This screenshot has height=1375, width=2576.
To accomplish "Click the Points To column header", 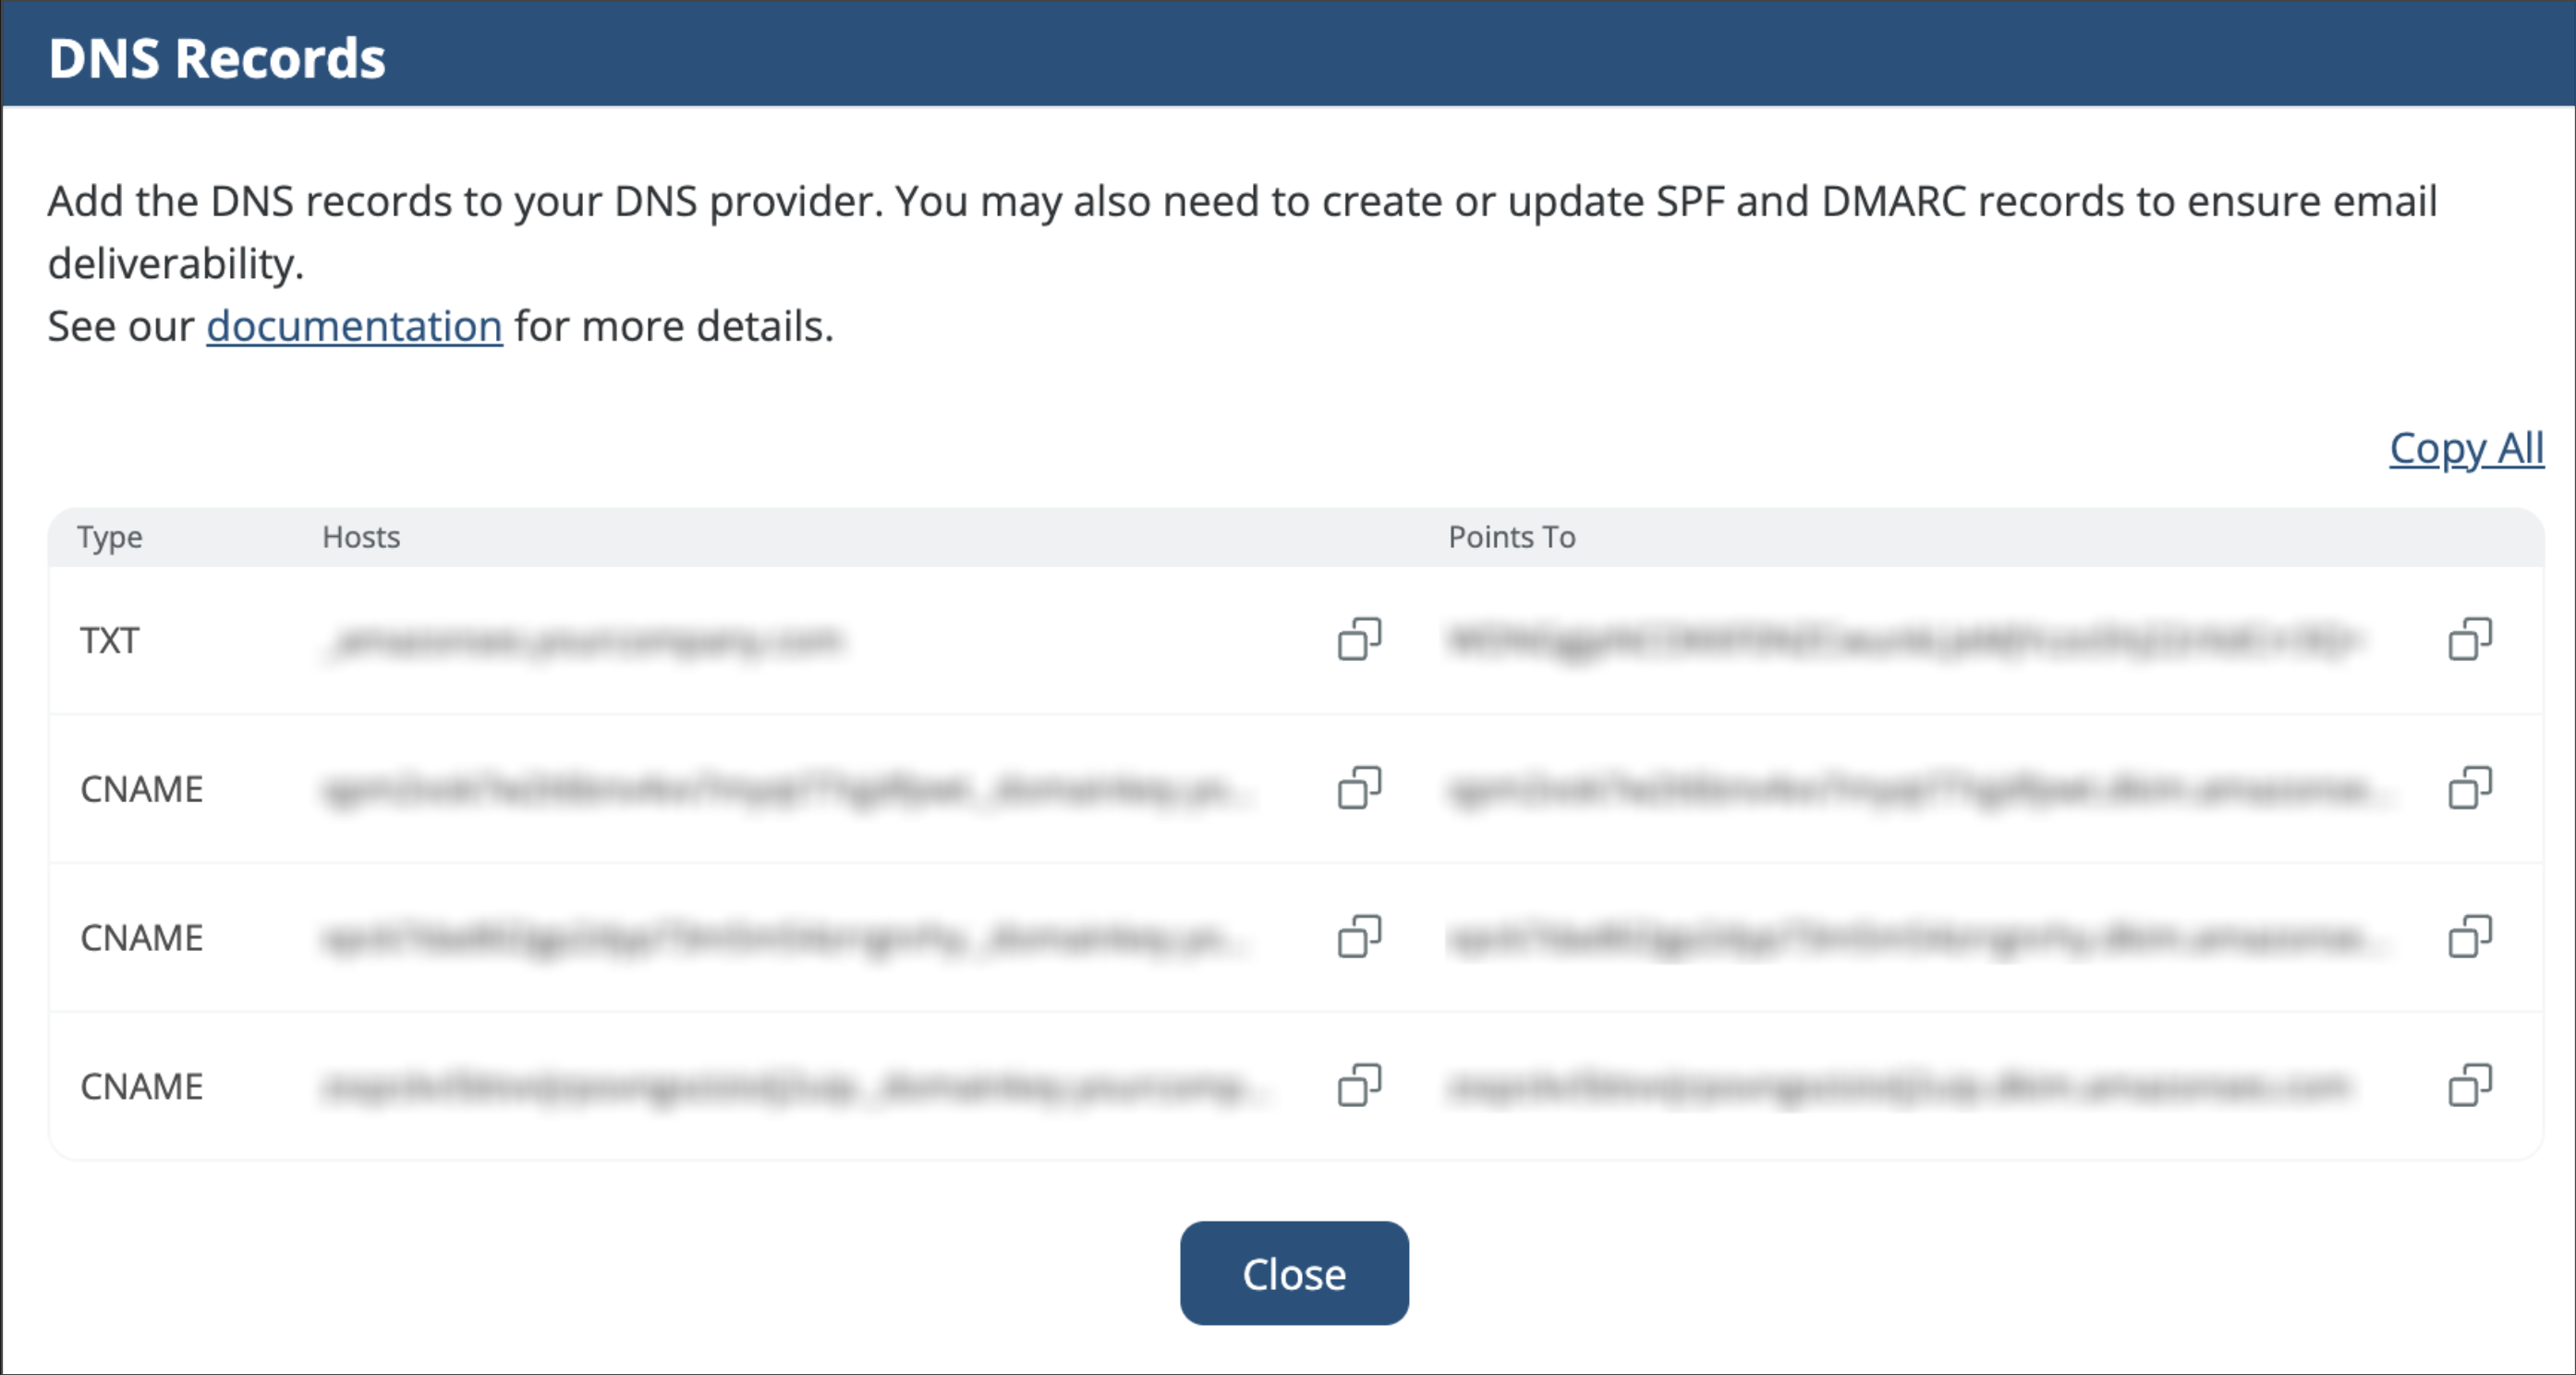I will point(1511,537).
